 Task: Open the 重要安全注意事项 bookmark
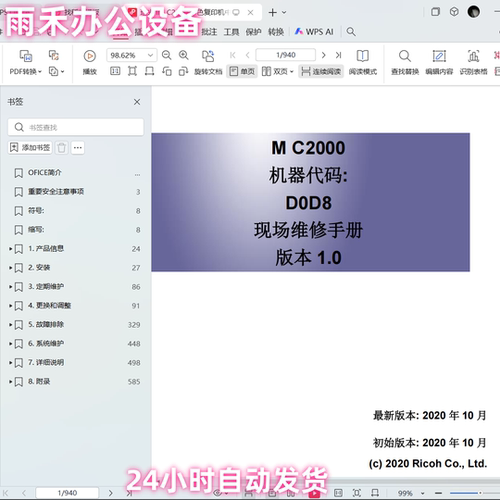pyautogui.click(x=56, y=192)
